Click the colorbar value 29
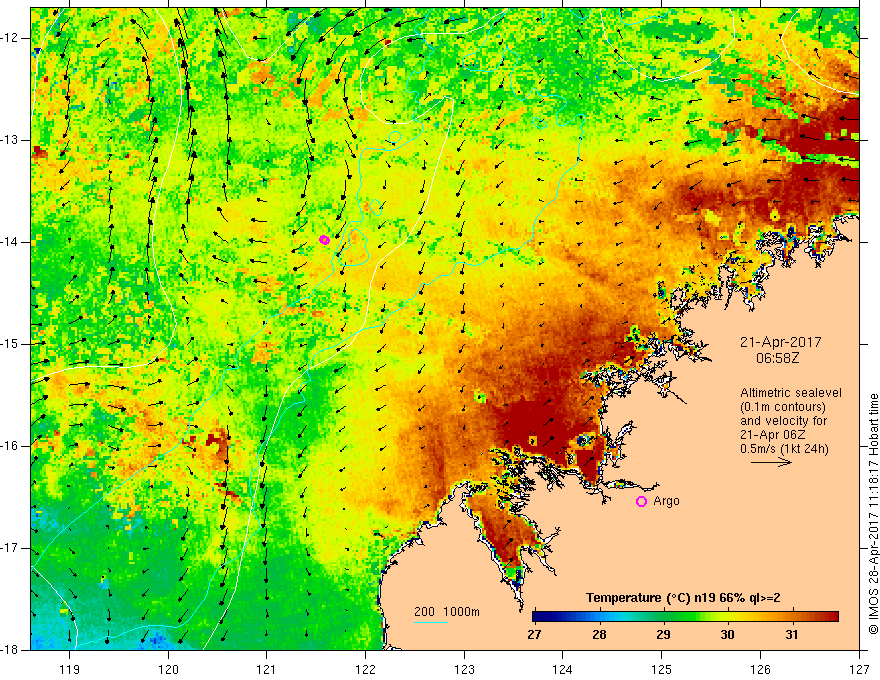This screenshot has height=680, width=880. click(x=663, y=635)
